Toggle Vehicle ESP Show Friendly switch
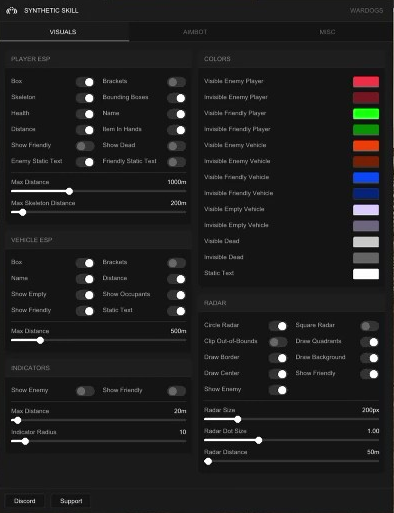The width and height of the screenshot is (394, 513). (x=85, y=311)
